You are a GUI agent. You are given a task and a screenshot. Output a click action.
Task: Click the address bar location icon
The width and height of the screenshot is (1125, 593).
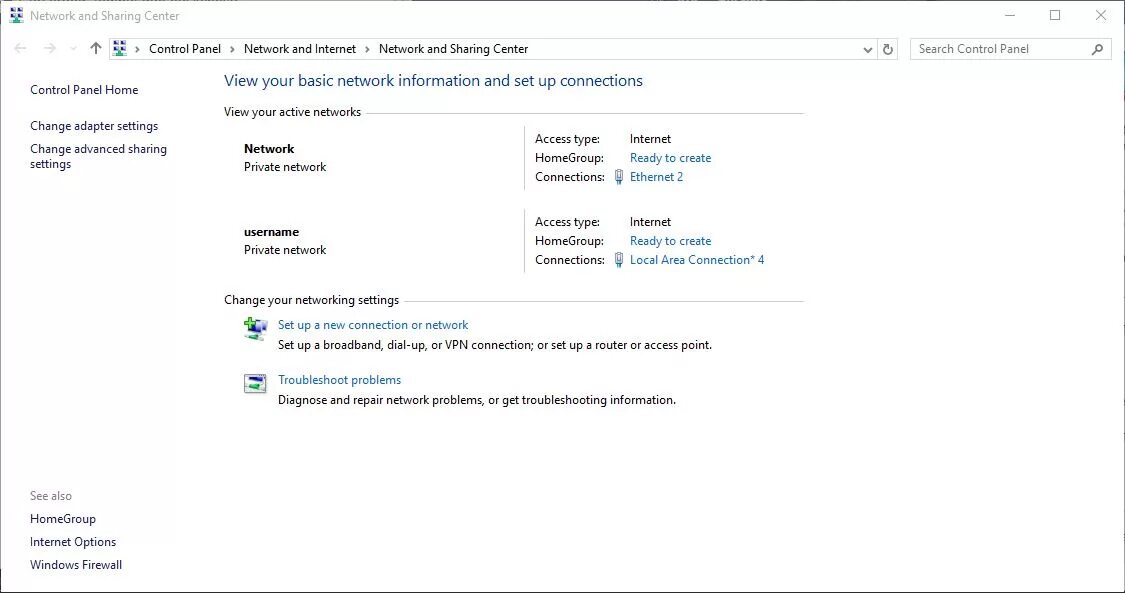click(x=120, y=49)
